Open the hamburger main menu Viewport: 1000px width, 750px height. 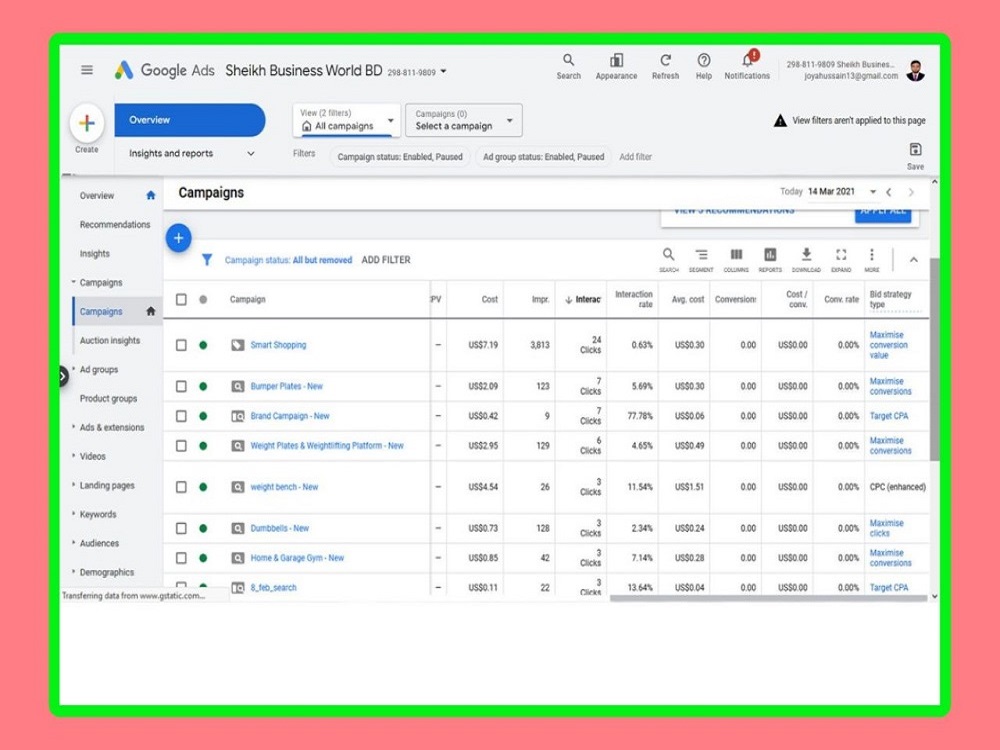click(x=87, y=70)
